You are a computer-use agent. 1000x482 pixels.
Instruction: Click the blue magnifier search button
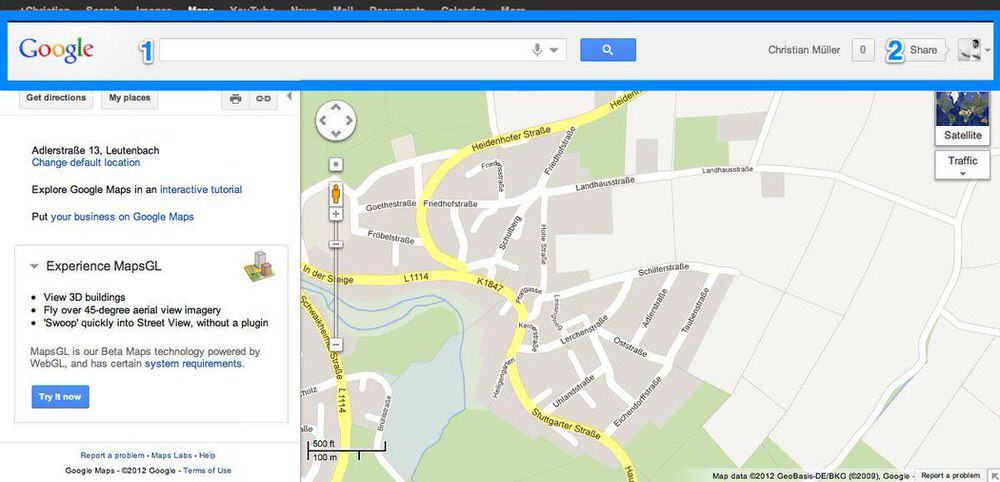point(608,50)
